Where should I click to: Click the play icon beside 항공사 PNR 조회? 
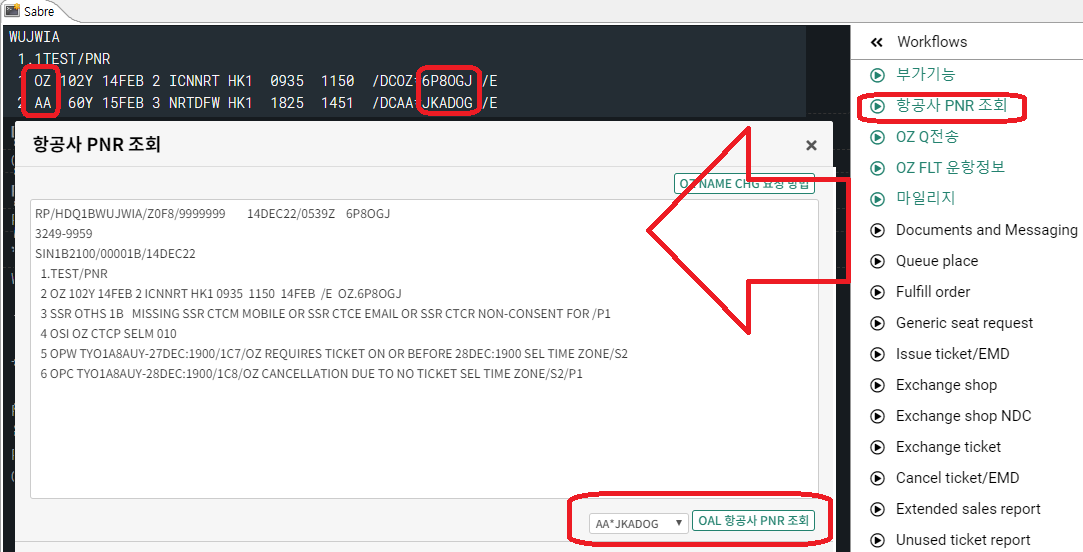click(x=878, y=105)
